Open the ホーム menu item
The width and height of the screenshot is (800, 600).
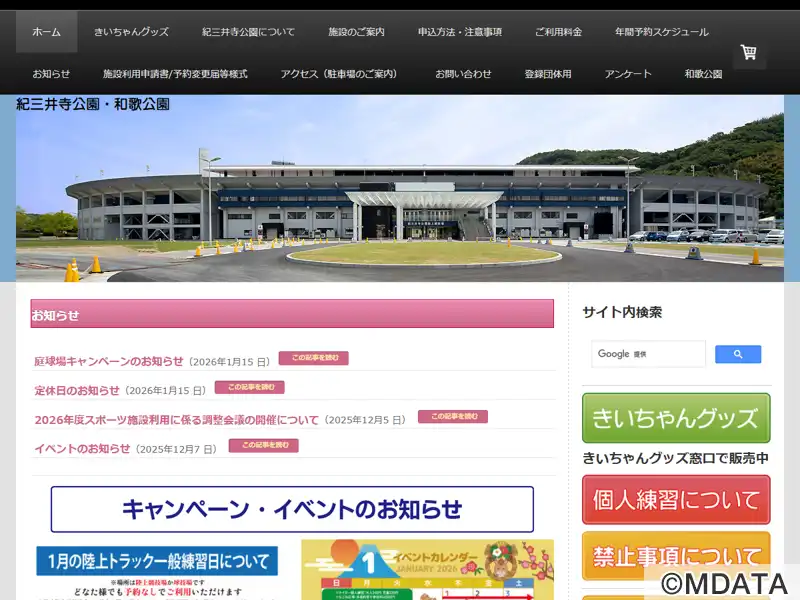point(46,32)
